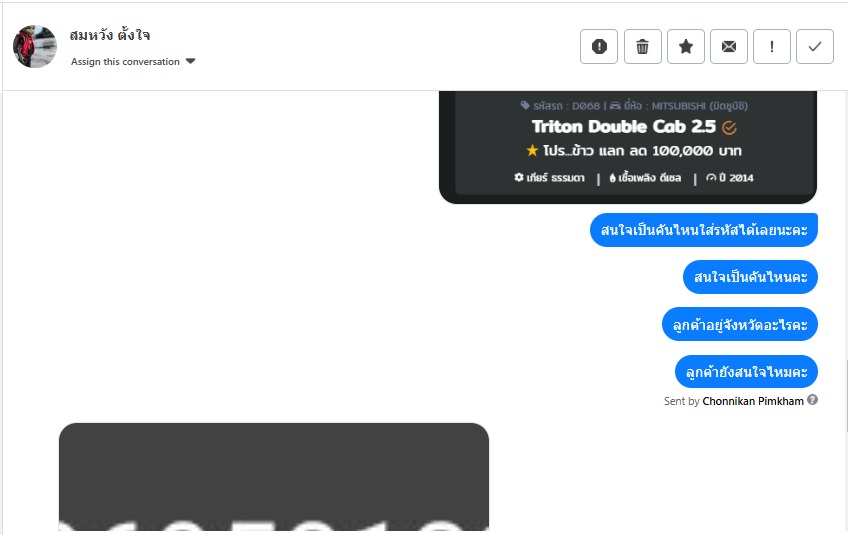848x535 pixels.
Task: Select message bubble สนใจเป็นคันไหนใส่รหัสได้เลยนะคะ
Action: pyautogui.click(x=704, y=230)
